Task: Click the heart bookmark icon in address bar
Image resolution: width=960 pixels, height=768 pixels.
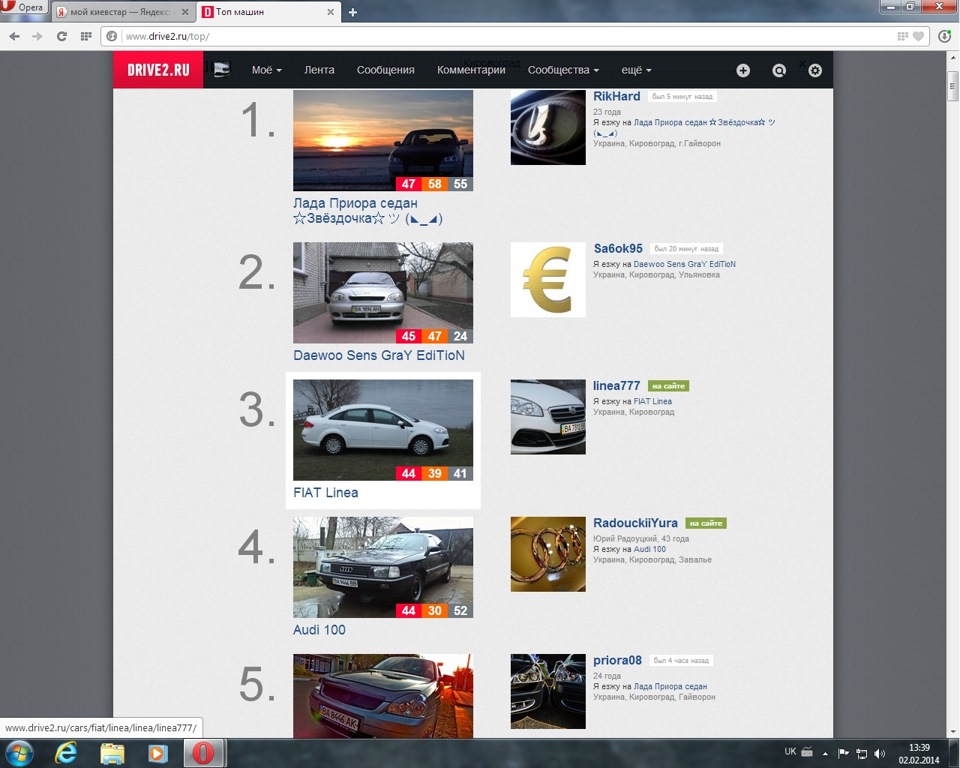Action: tap(918, 36)
